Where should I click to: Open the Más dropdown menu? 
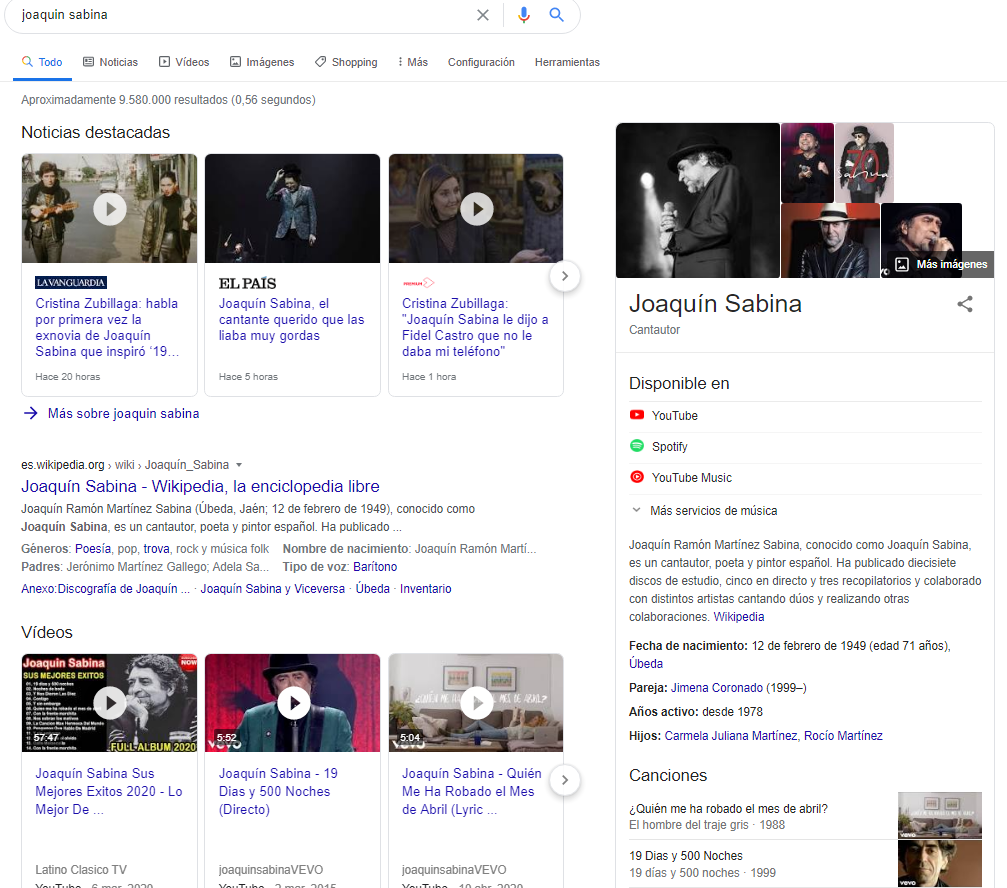click(412, 62)
